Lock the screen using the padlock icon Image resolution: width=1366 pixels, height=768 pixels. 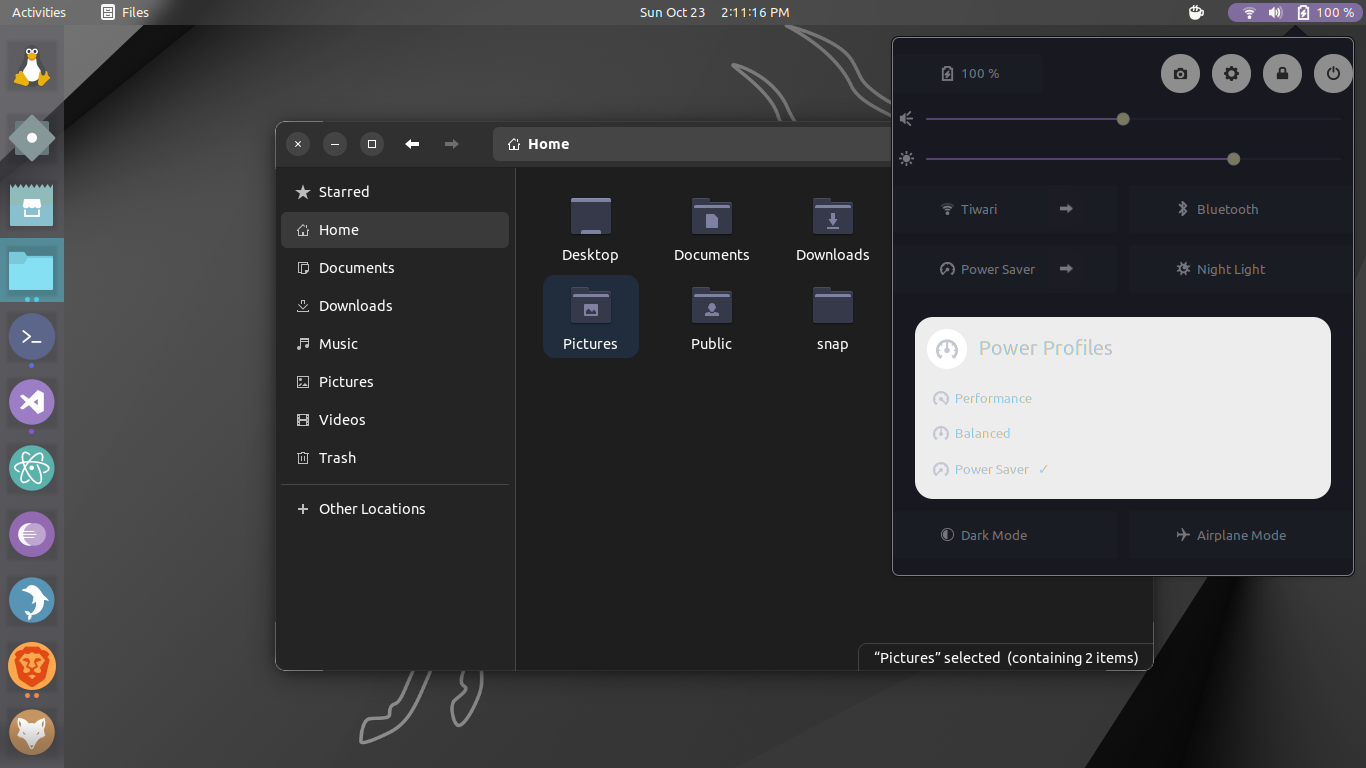pyautogui.click(x=1282, y=73)
